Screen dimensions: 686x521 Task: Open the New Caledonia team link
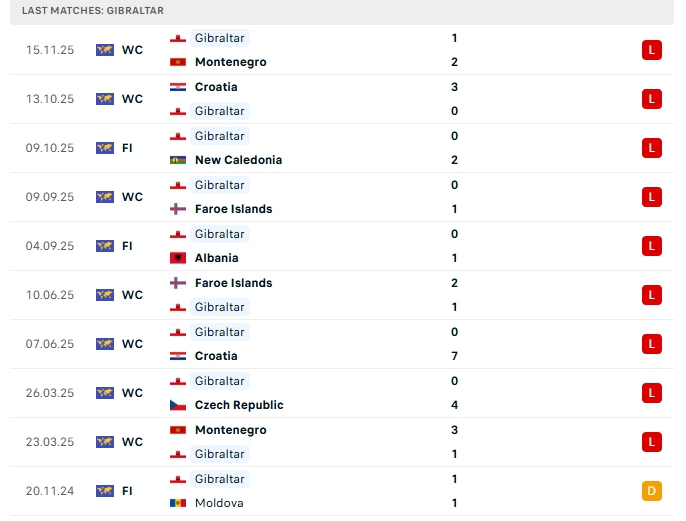point(238,160)
